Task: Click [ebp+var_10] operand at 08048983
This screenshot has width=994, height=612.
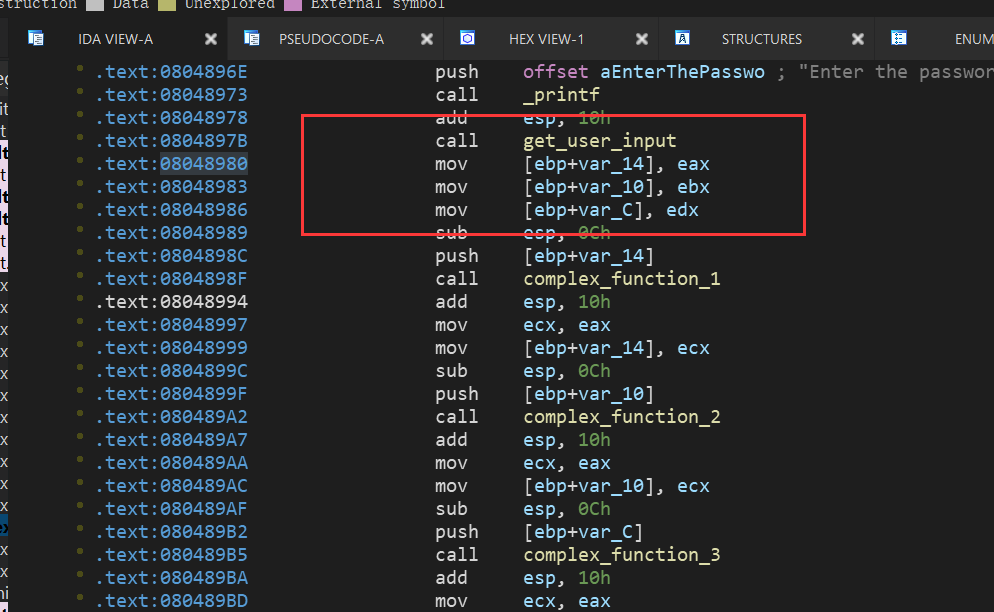Action: tap(588, 187)
